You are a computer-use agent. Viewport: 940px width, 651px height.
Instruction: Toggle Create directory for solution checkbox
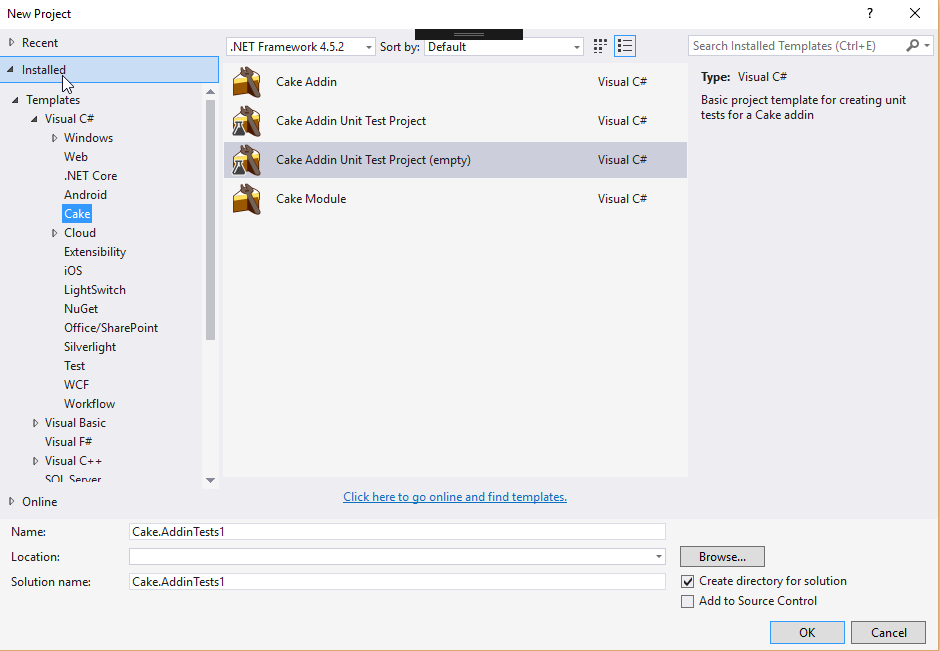point(688,581)
